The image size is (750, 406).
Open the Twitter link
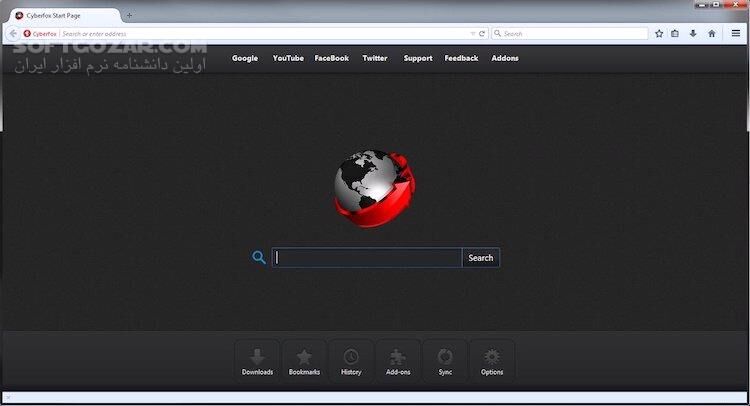375,58
